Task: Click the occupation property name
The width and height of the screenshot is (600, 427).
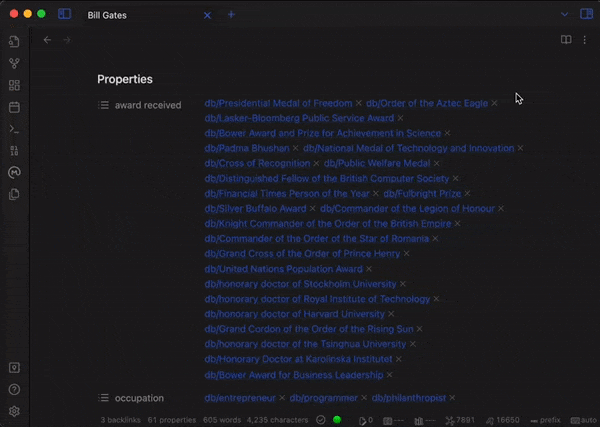Action: [x=139, y=398]
